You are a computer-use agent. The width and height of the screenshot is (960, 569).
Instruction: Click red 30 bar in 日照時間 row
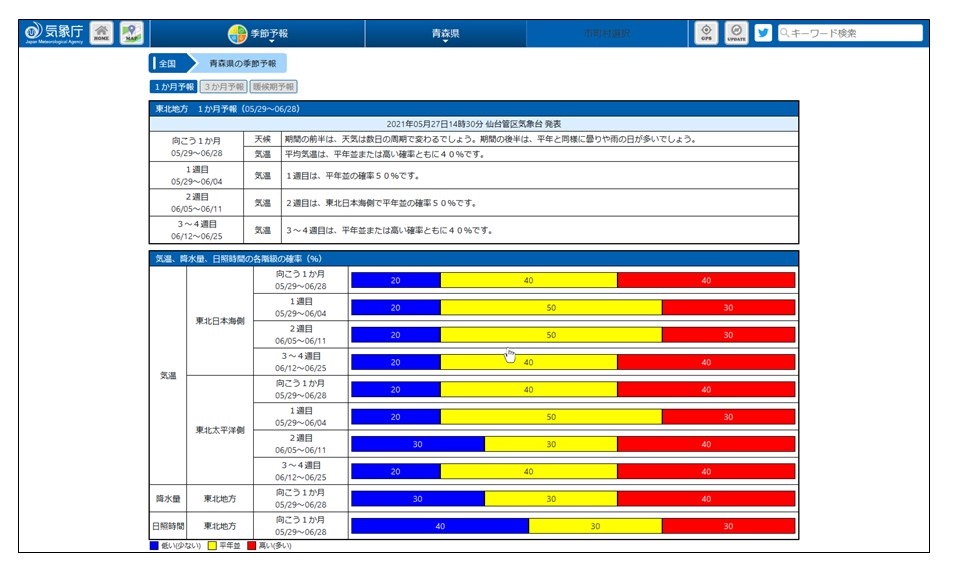pyautogui.click(x=728, y=526)
